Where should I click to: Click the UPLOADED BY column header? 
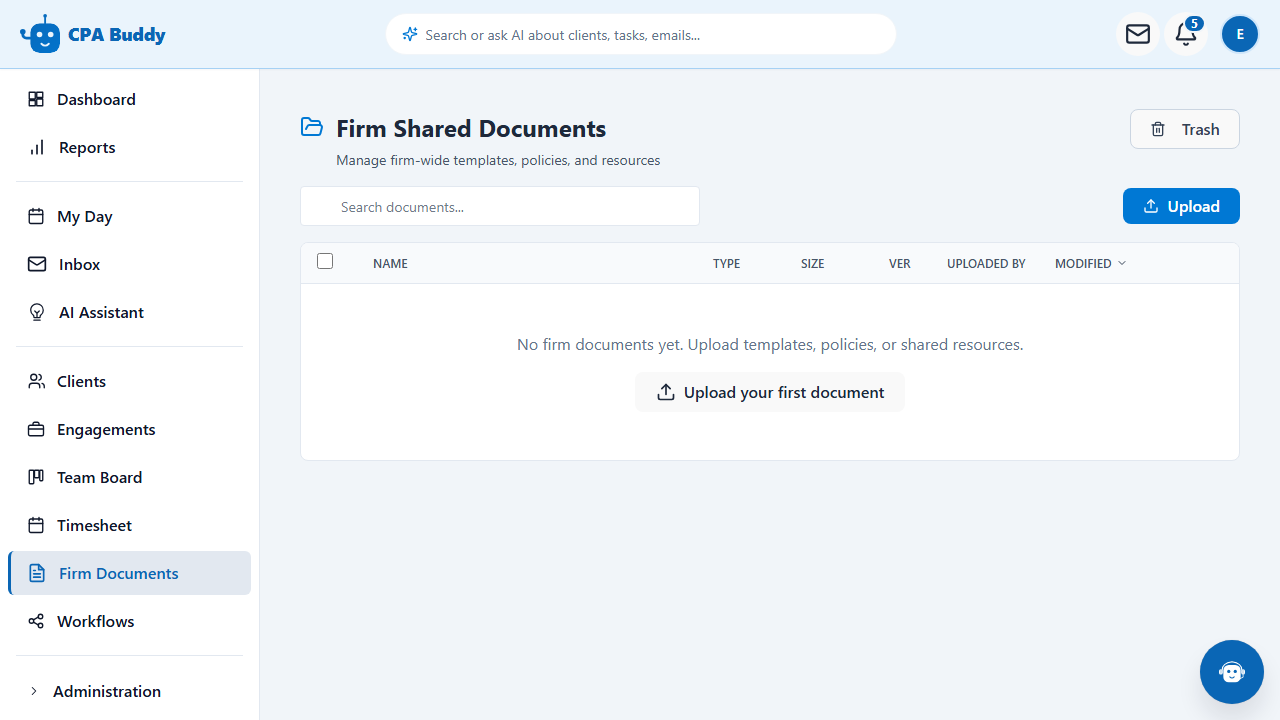(x=986, y=263)
